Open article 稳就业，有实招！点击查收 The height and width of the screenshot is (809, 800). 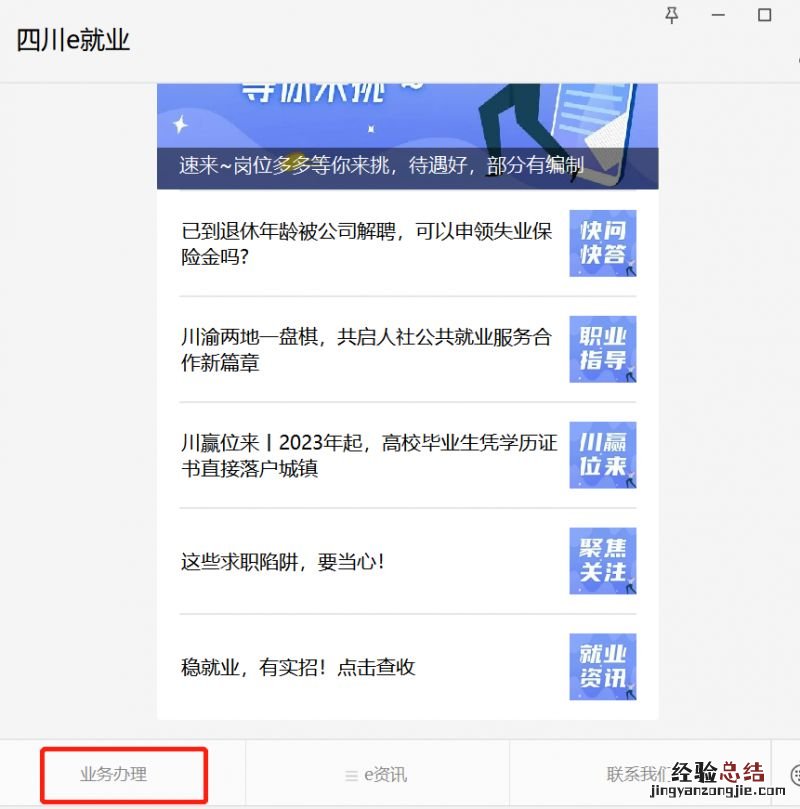click(x=298, y=667)
